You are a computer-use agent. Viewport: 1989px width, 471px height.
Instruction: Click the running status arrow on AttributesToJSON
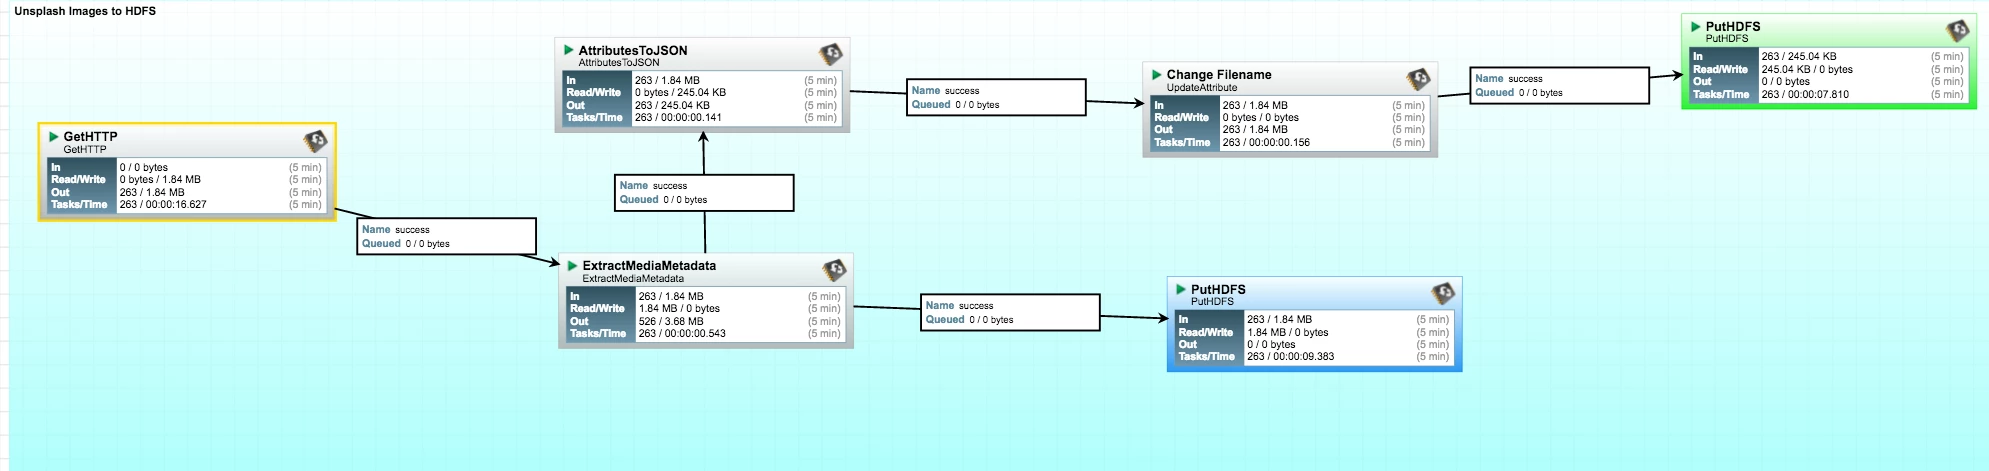click(569, 50)
